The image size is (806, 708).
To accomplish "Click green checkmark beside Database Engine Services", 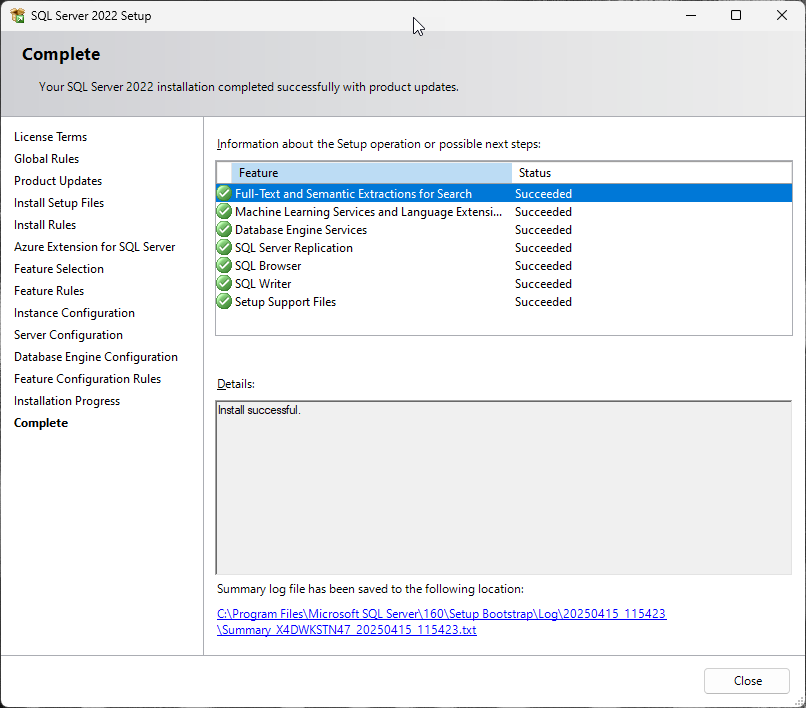I will [x=224, y=230].
